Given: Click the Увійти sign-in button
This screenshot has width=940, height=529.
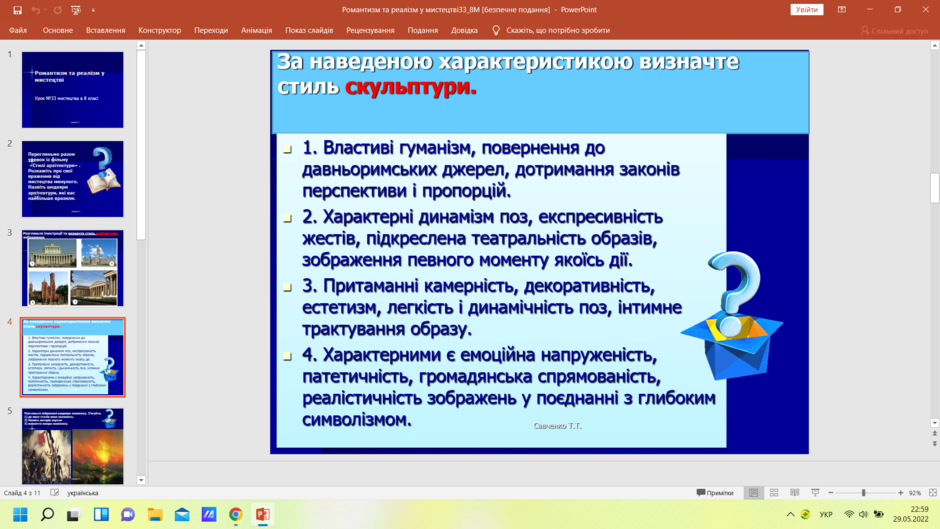Looking at the screenshot, I should 807,10.
